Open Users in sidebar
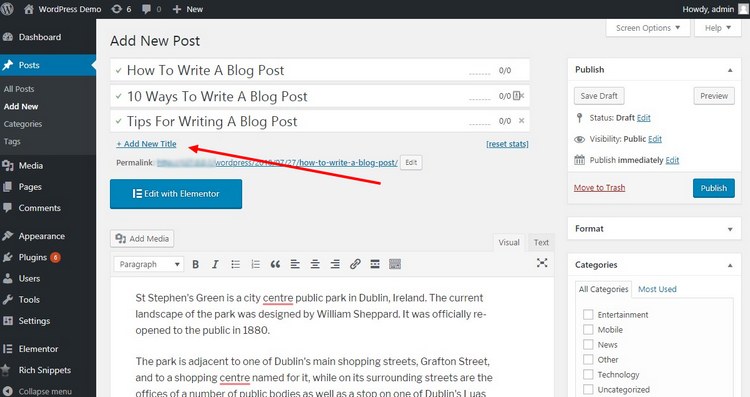The image size is (750, 397). 29,278
